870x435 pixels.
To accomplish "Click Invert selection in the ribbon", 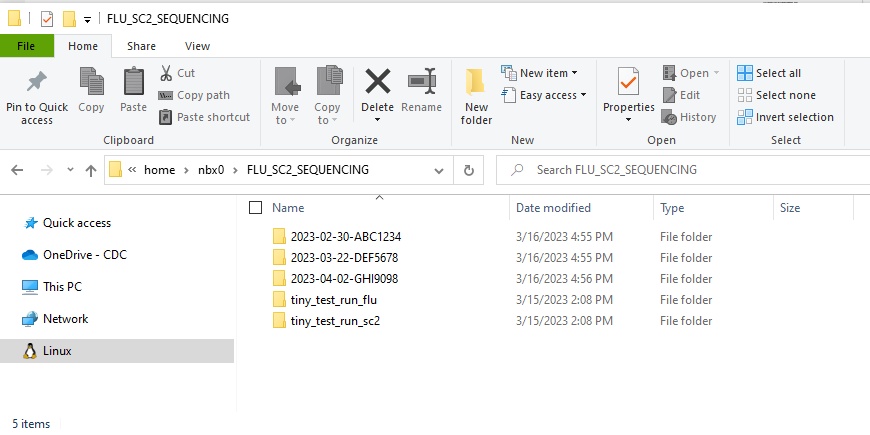I will [x=785, y=117].
